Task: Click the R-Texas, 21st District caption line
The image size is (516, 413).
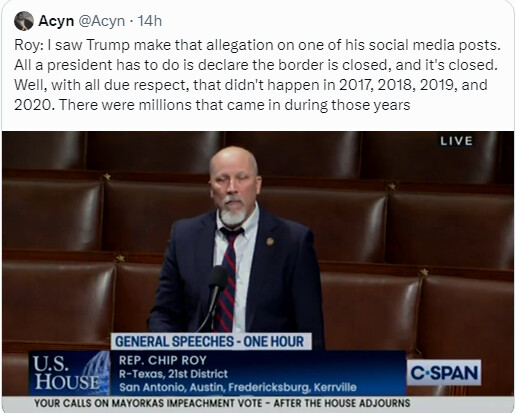Action: 173,374
